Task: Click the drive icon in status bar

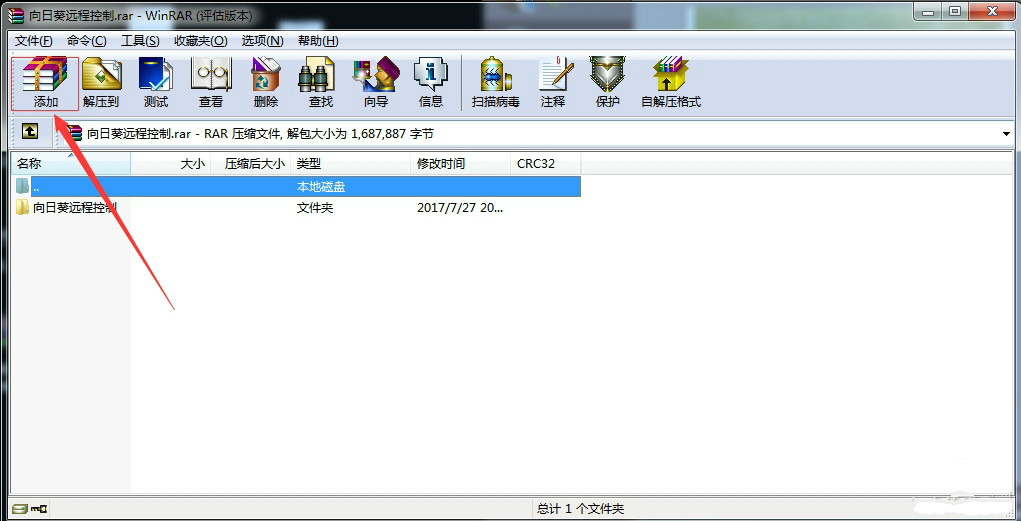Action: pyautogui.click(x=19, y=509)
